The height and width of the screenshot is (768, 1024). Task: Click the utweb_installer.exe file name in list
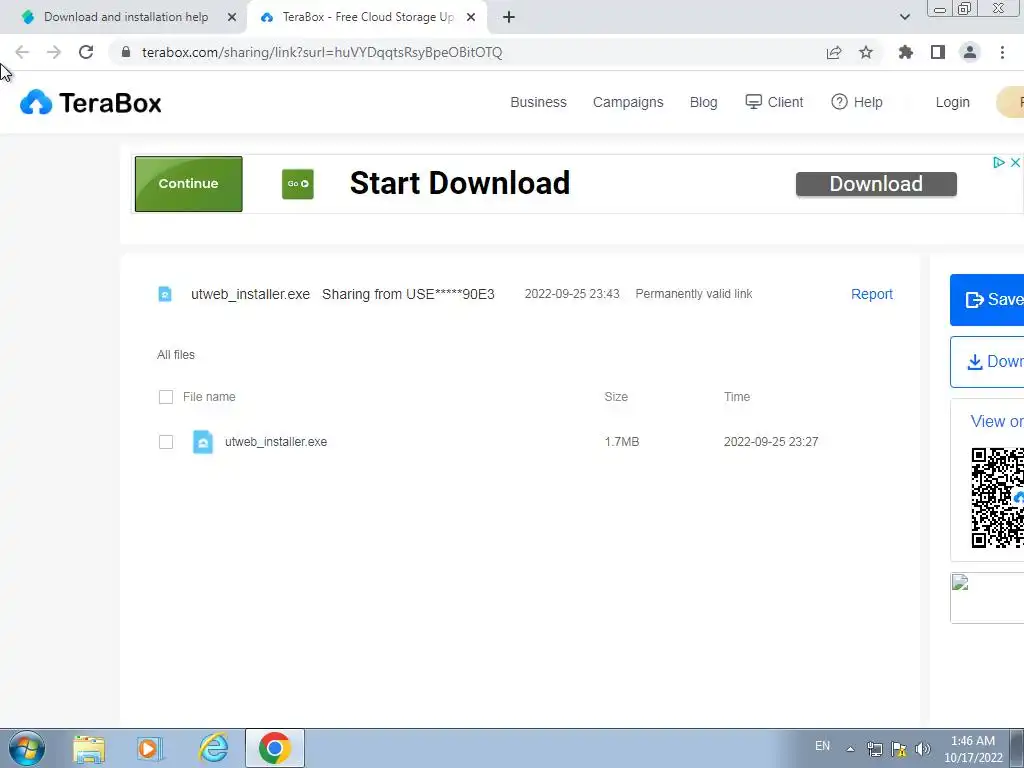click(276, 442)
